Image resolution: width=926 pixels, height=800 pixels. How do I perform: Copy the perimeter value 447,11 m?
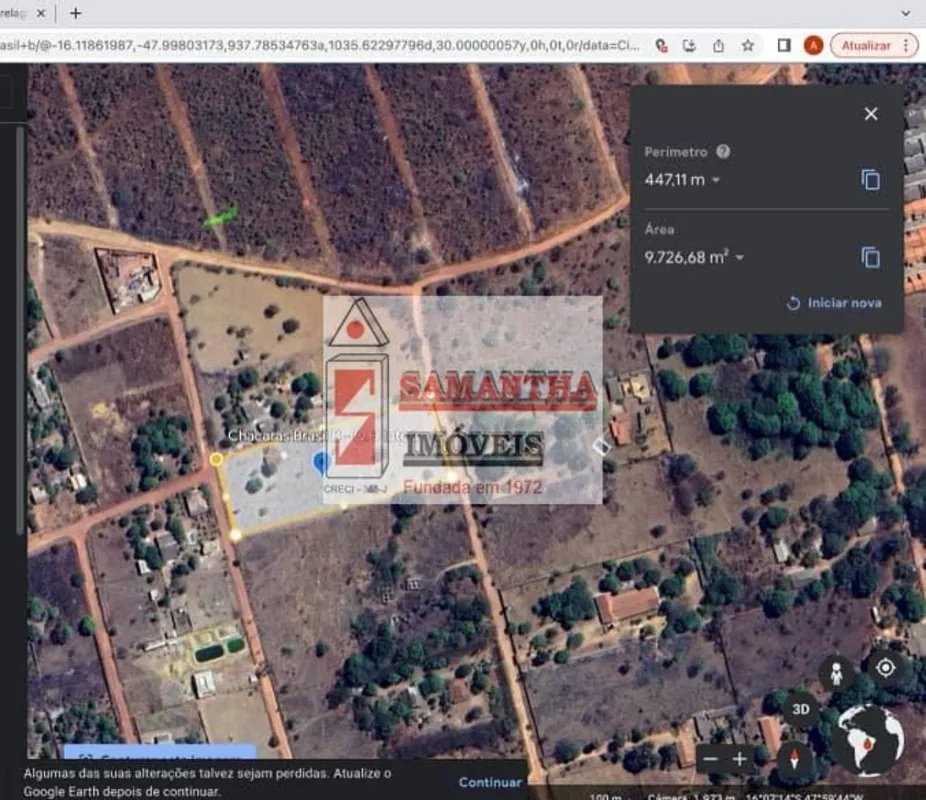[870, 180]
